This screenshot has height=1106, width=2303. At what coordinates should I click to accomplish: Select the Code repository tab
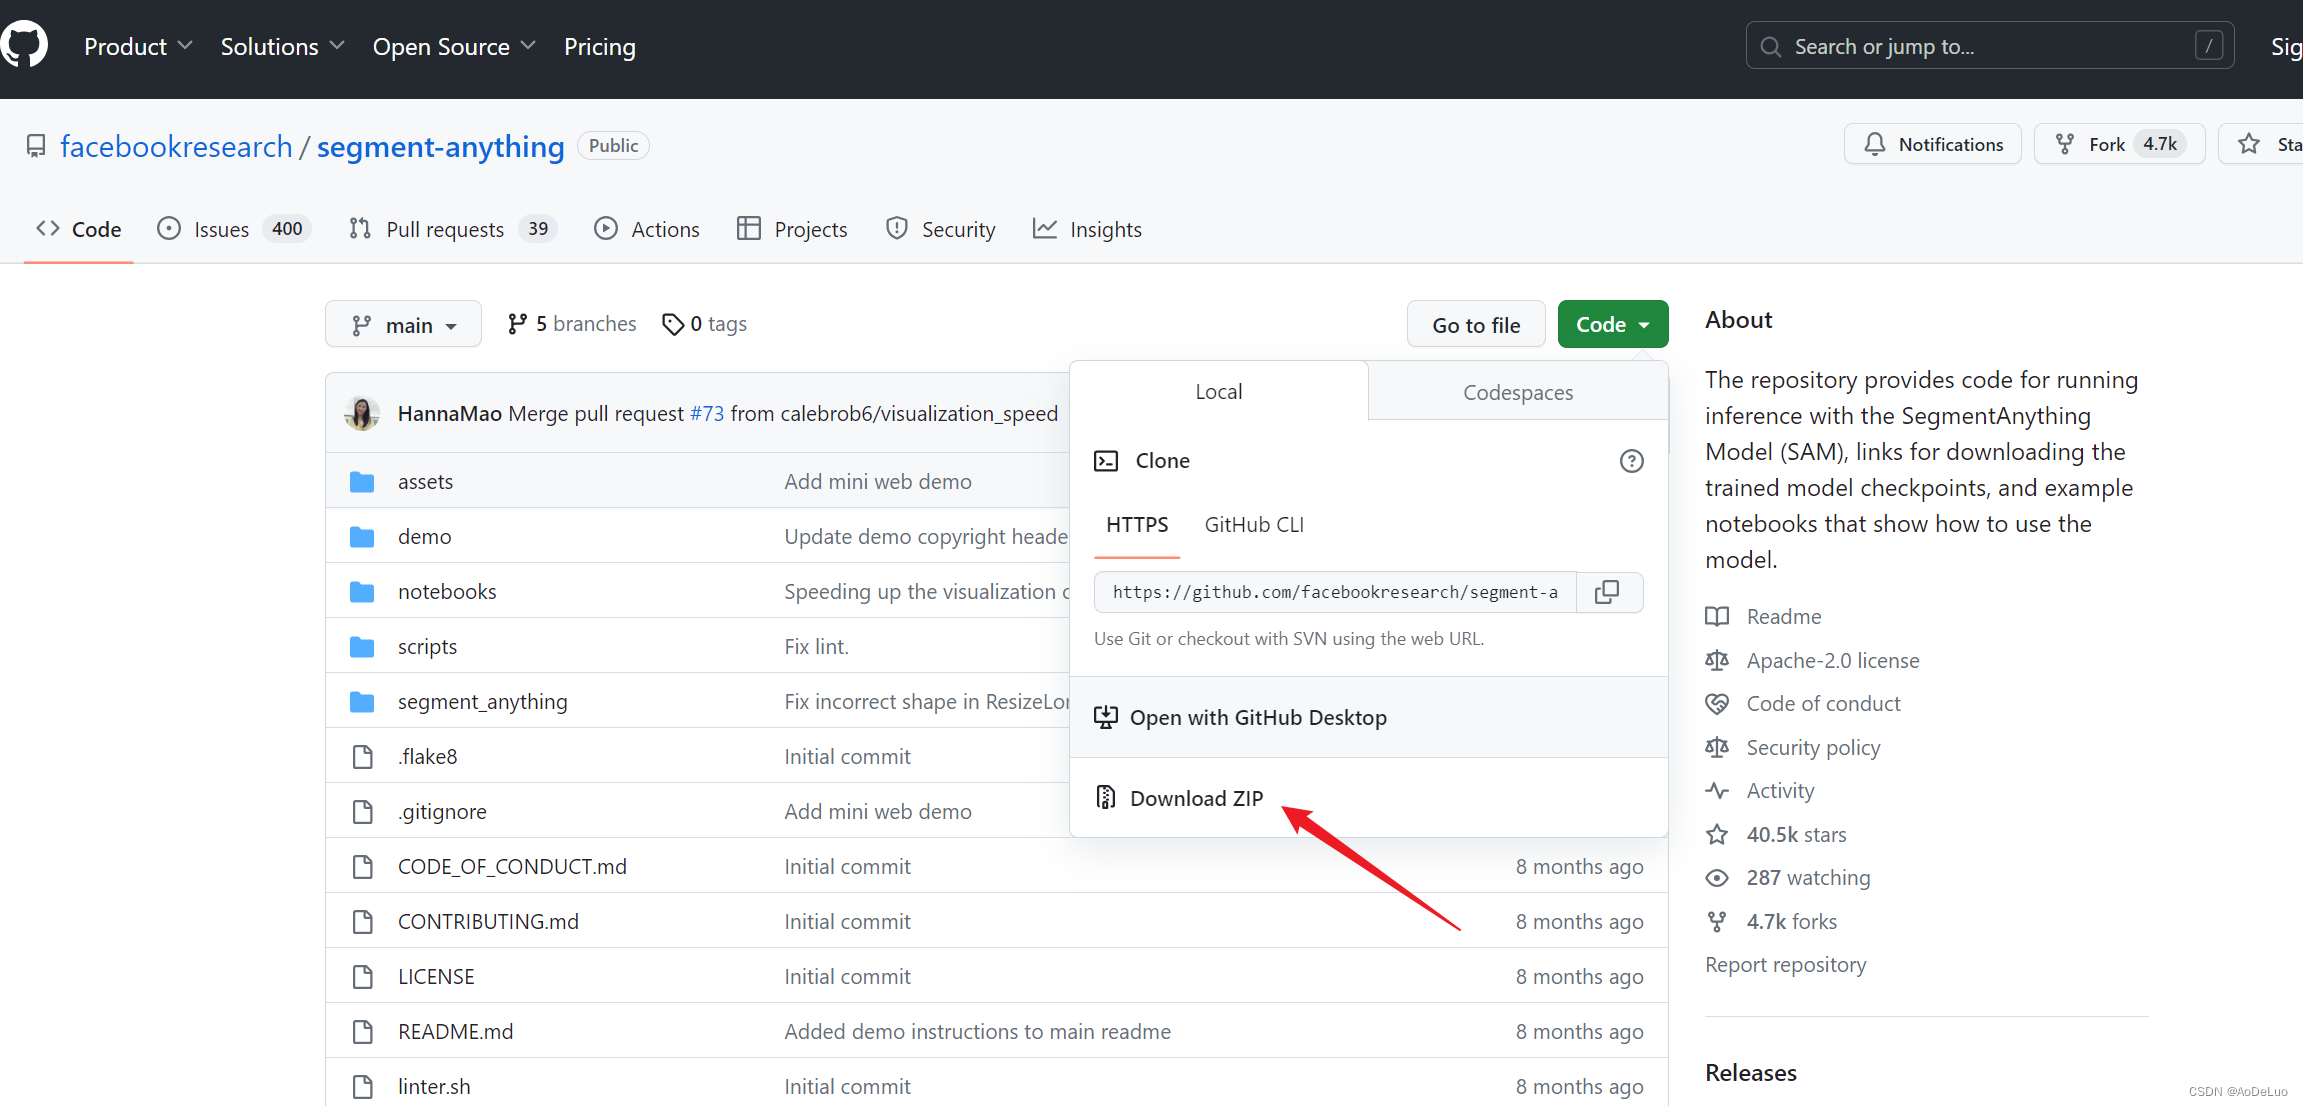pos(79,229)
